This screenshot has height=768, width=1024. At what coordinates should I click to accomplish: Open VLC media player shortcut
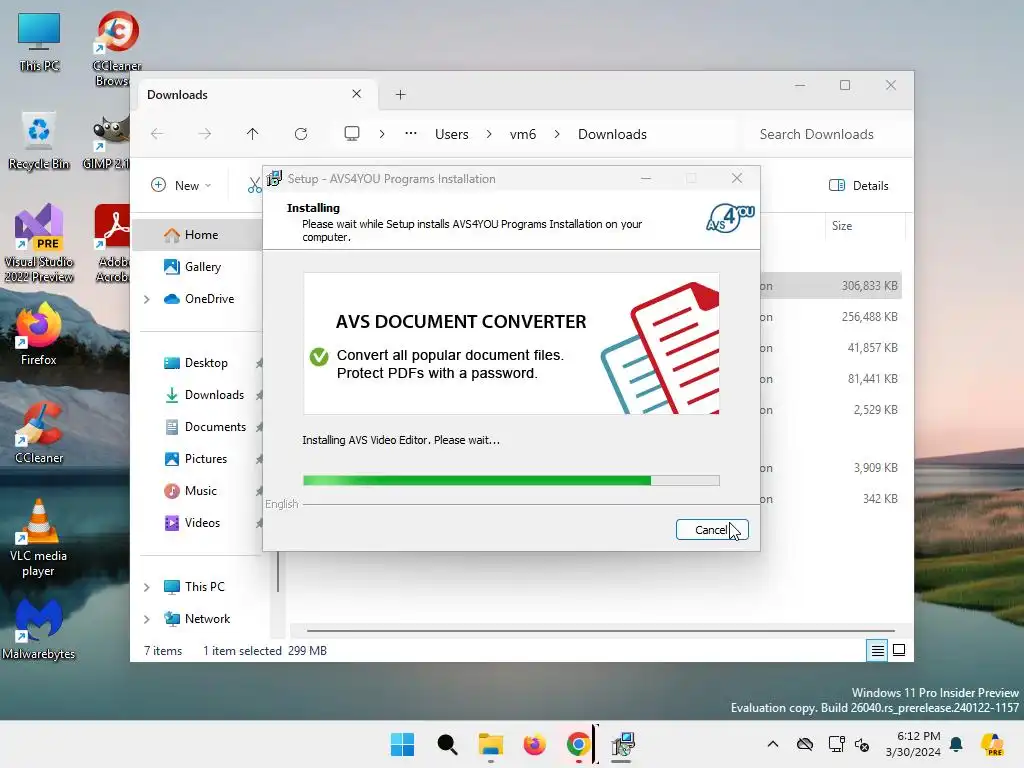click(x=39, y=538)
